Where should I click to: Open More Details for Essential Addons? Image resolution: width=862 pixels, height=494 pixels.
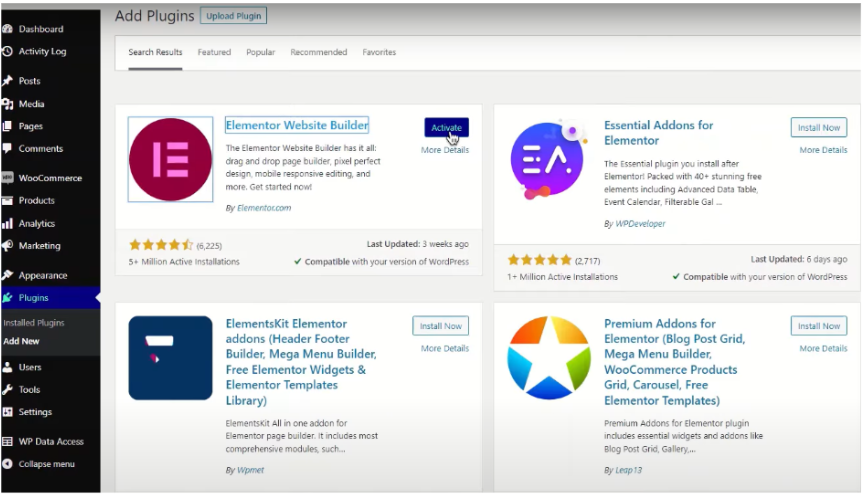point(824,150)
